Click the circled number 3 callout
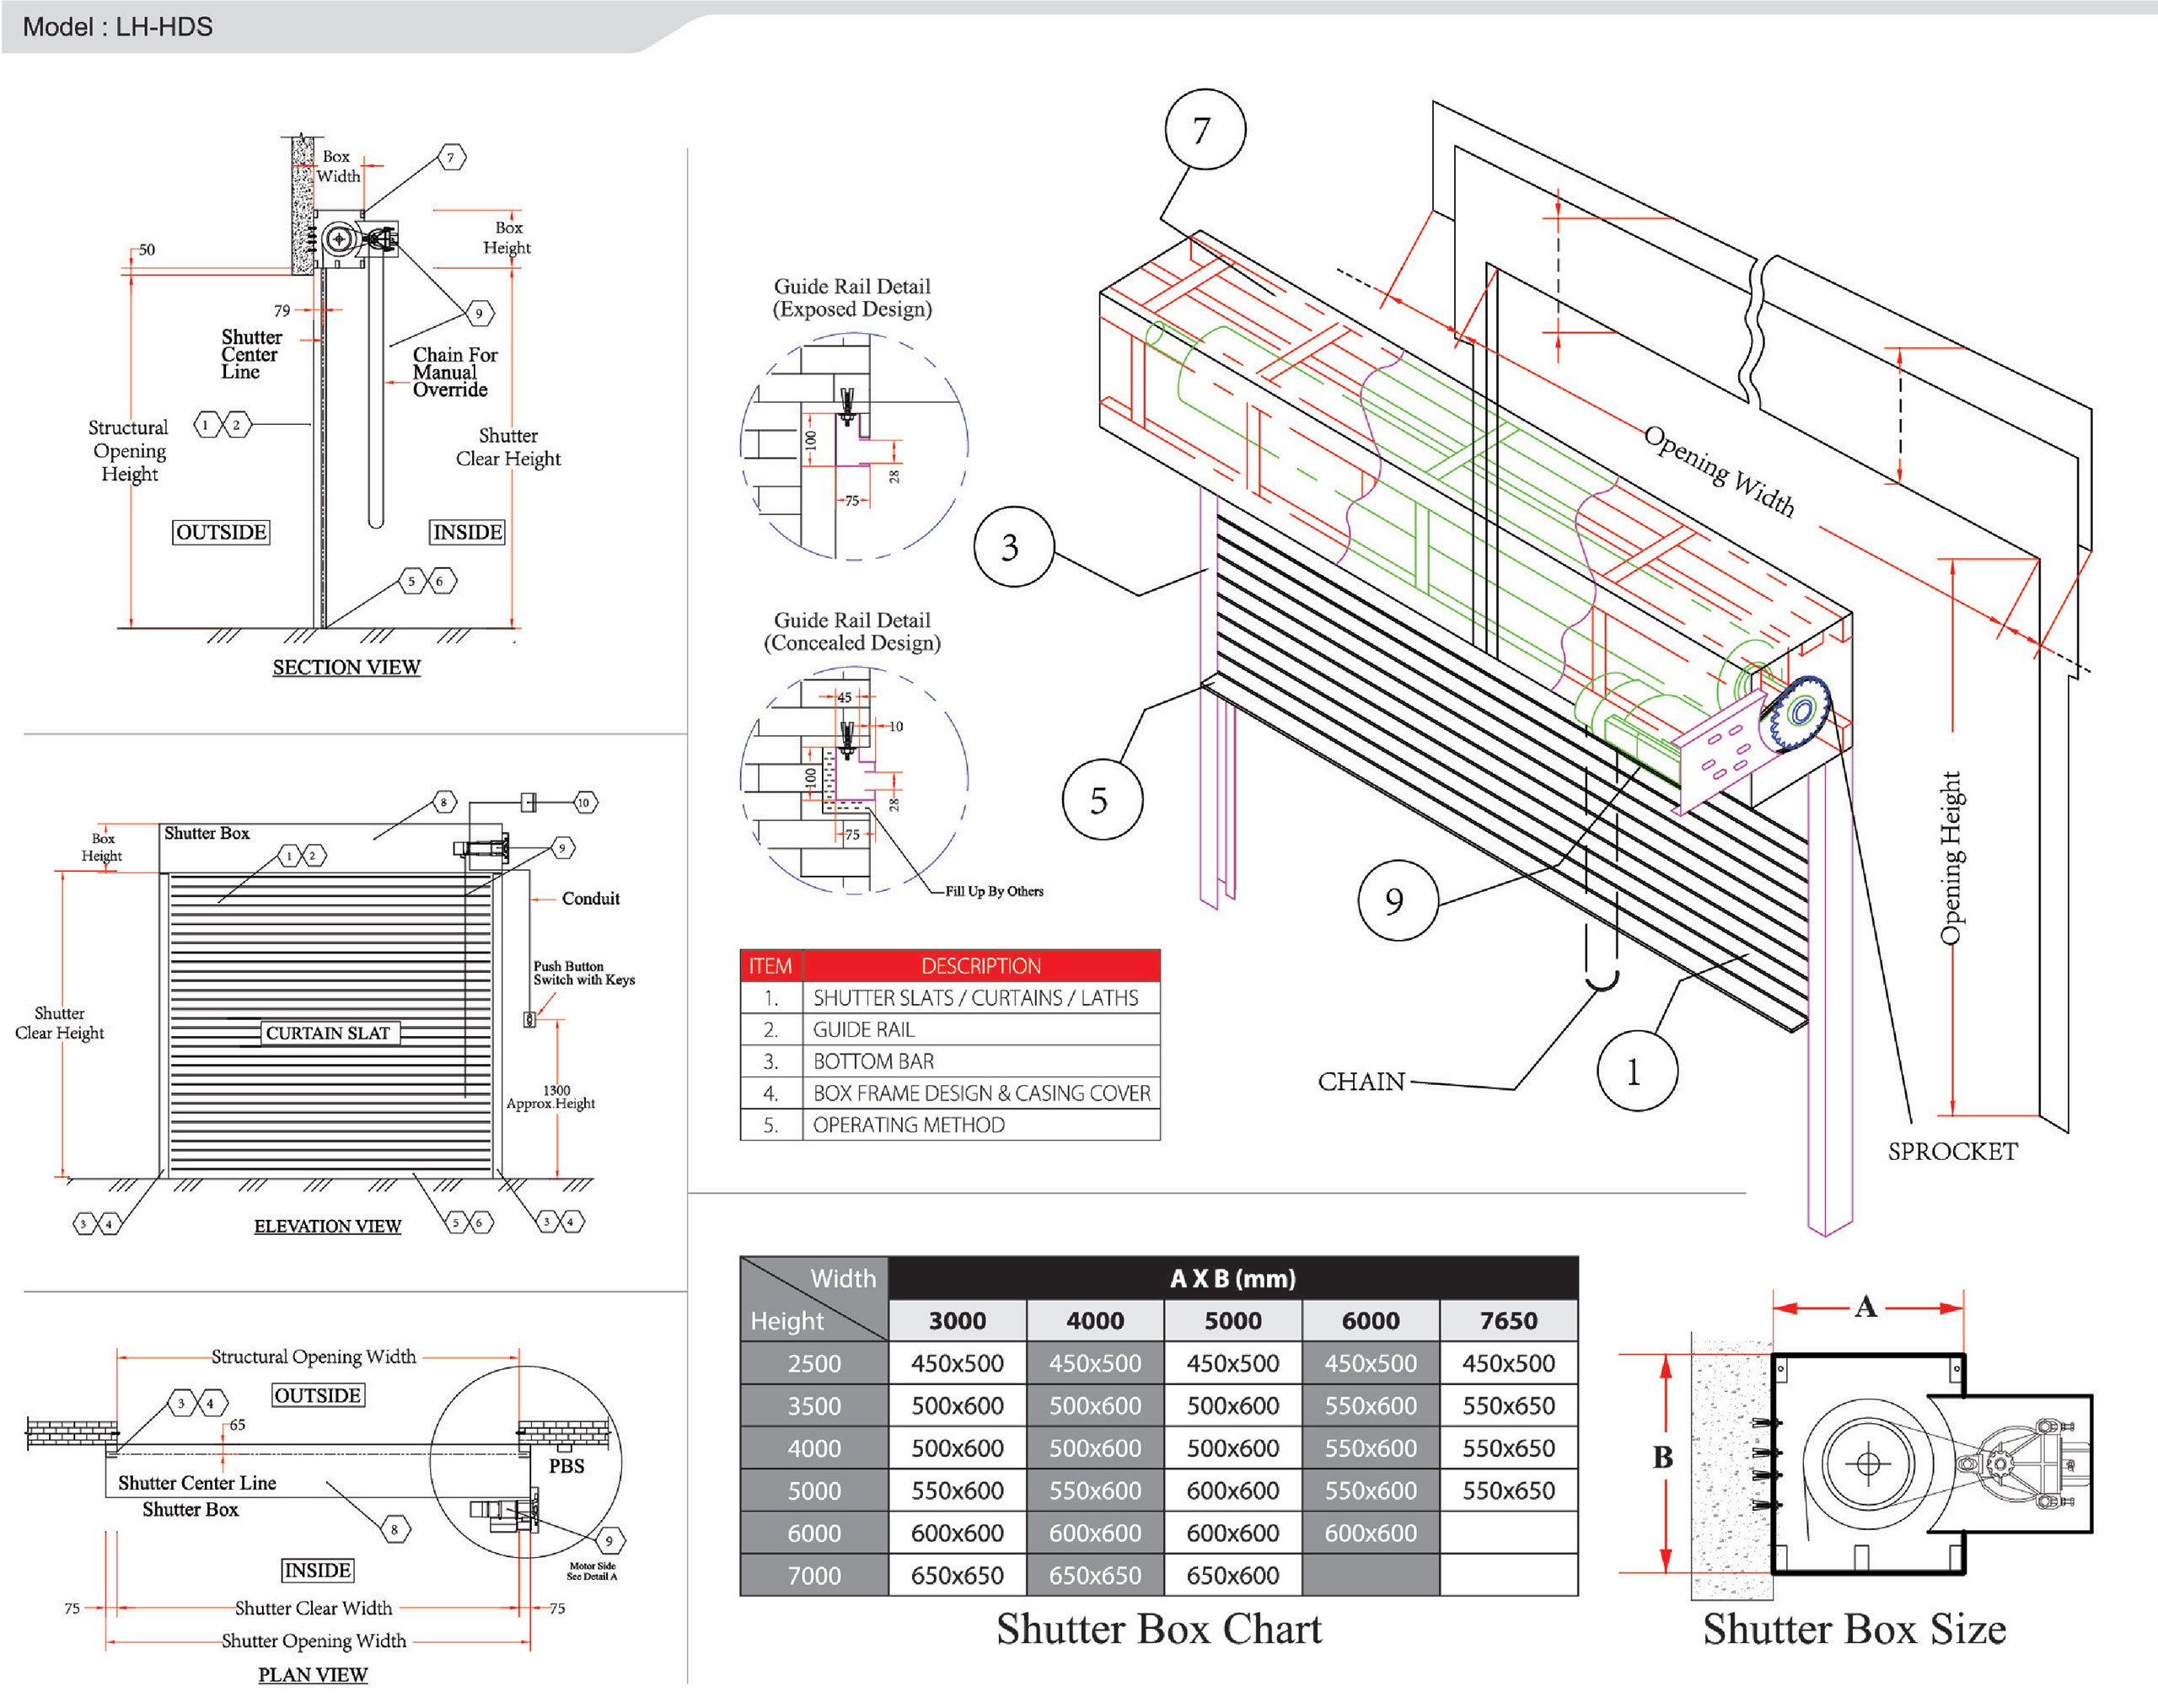The height and width of the screenshot is (1708, 2158). pos(1013,546)
